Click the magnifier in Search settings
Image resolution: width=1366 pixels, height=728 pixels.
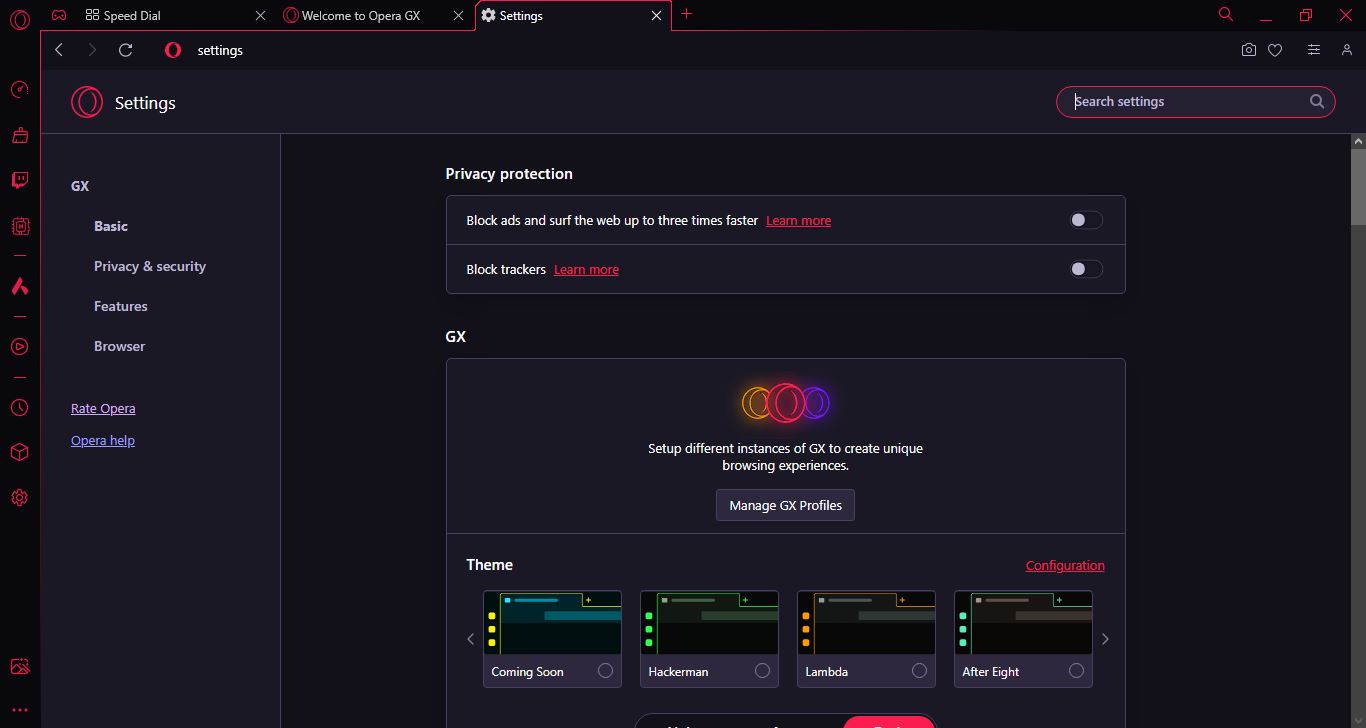click(x=1317, y=101)
